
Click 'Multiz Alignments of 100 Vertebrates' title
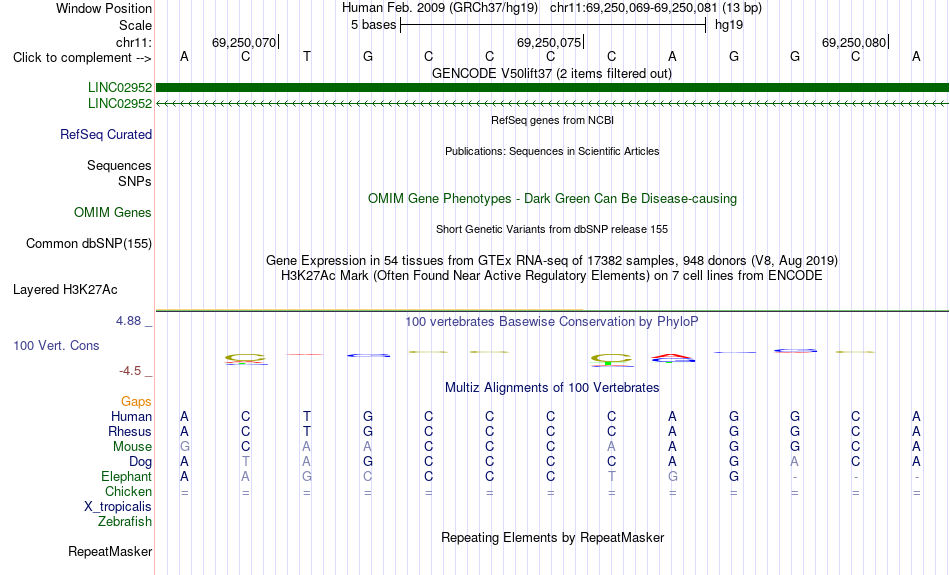tap(552, 387)
